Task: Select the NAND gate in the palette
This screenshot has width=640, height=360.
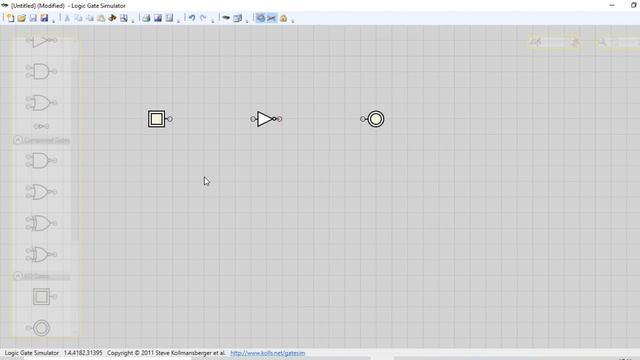Action: tap(41, 160)
